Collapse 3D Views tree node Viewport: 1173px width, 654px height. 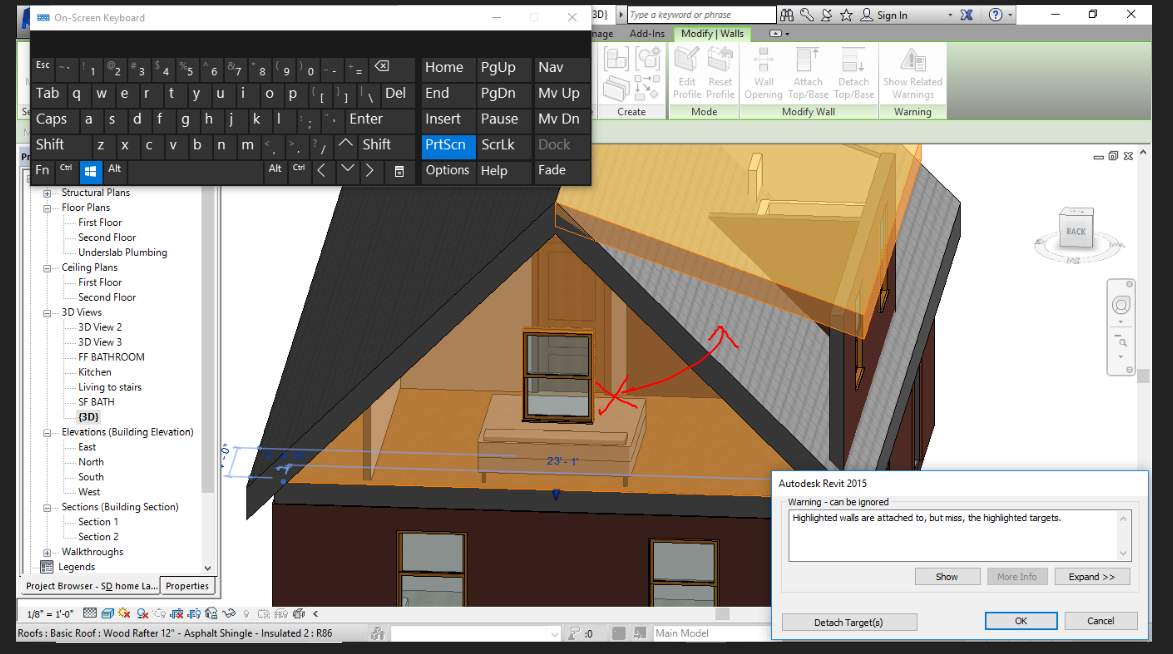[x=47, y=313]
